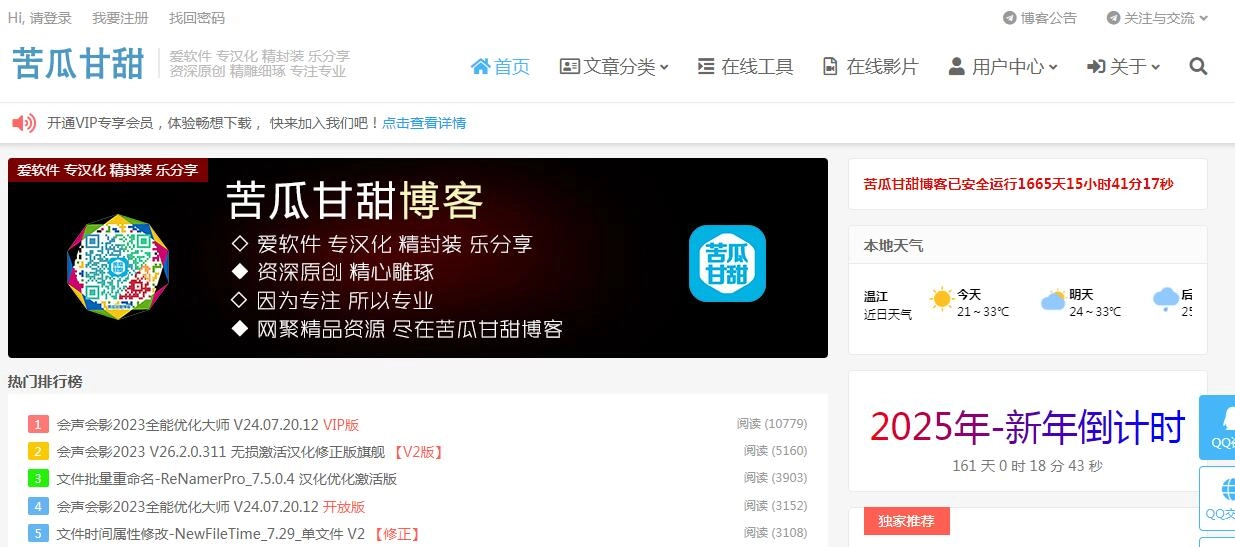Click the 我要注册 registration link
1235x547 pixels.
(120, 18)
